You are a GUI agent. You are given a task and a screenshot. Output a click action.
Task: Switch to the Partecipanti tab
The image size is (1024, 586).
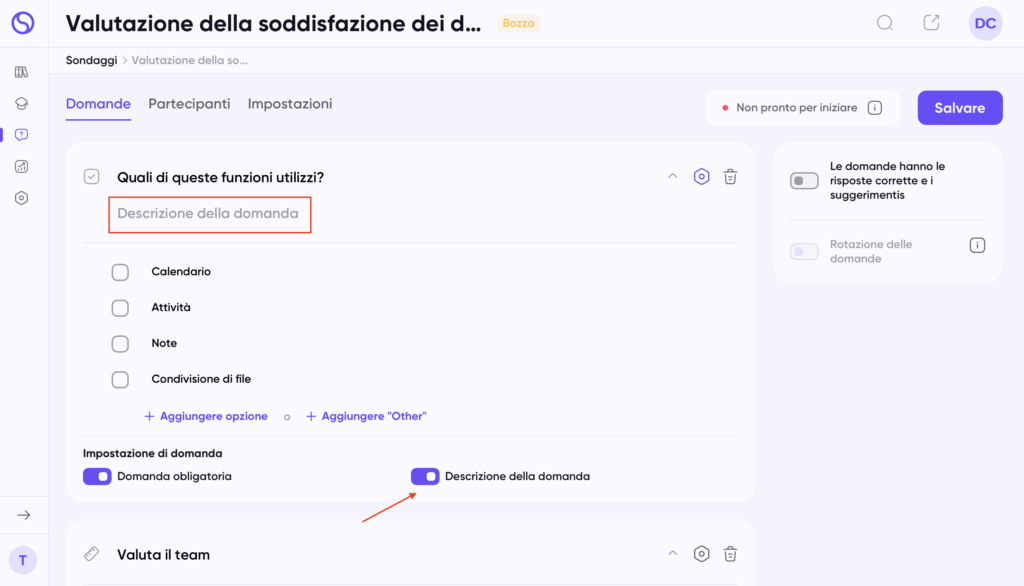click(x=189, y=104)
